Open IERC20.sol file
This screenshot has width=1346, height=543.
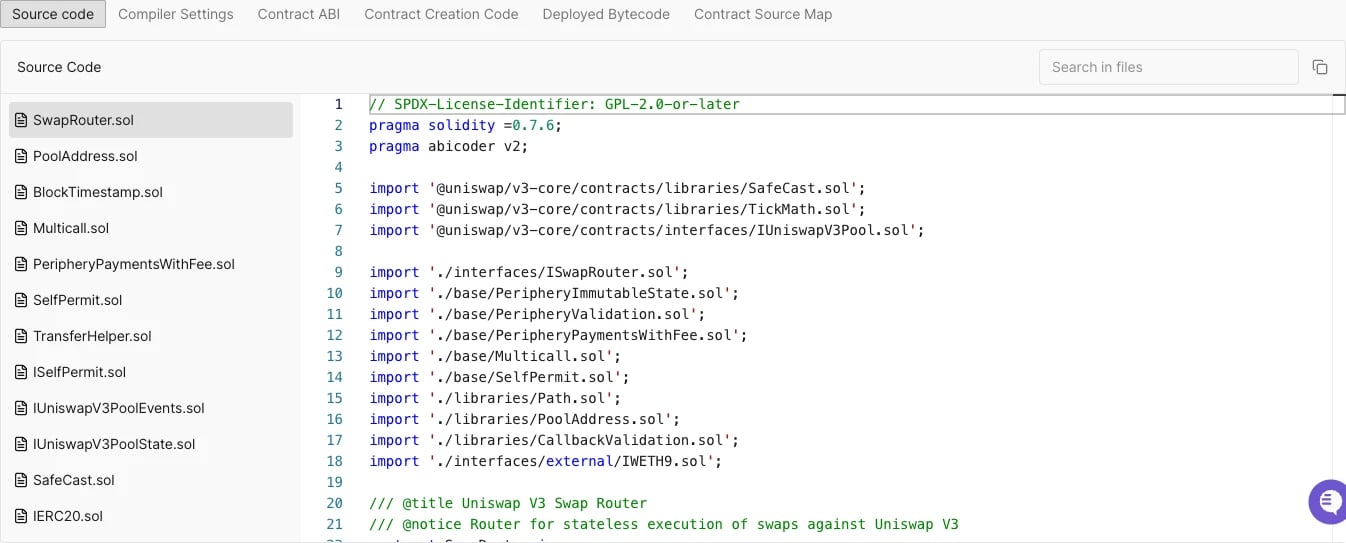pos(151,516)
